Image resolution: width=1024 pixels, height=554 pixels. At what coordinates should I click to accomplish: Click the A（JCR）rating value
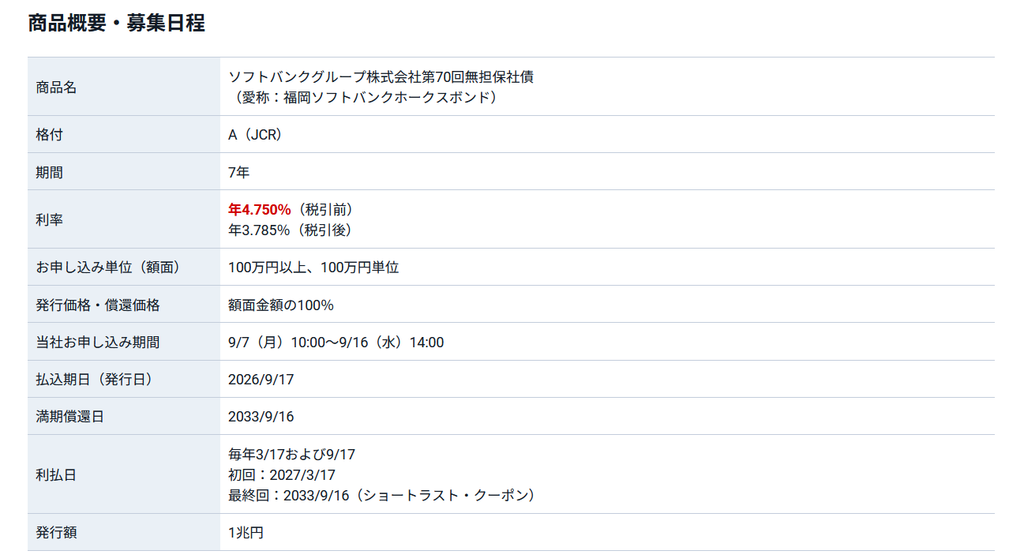click(255, 135)
